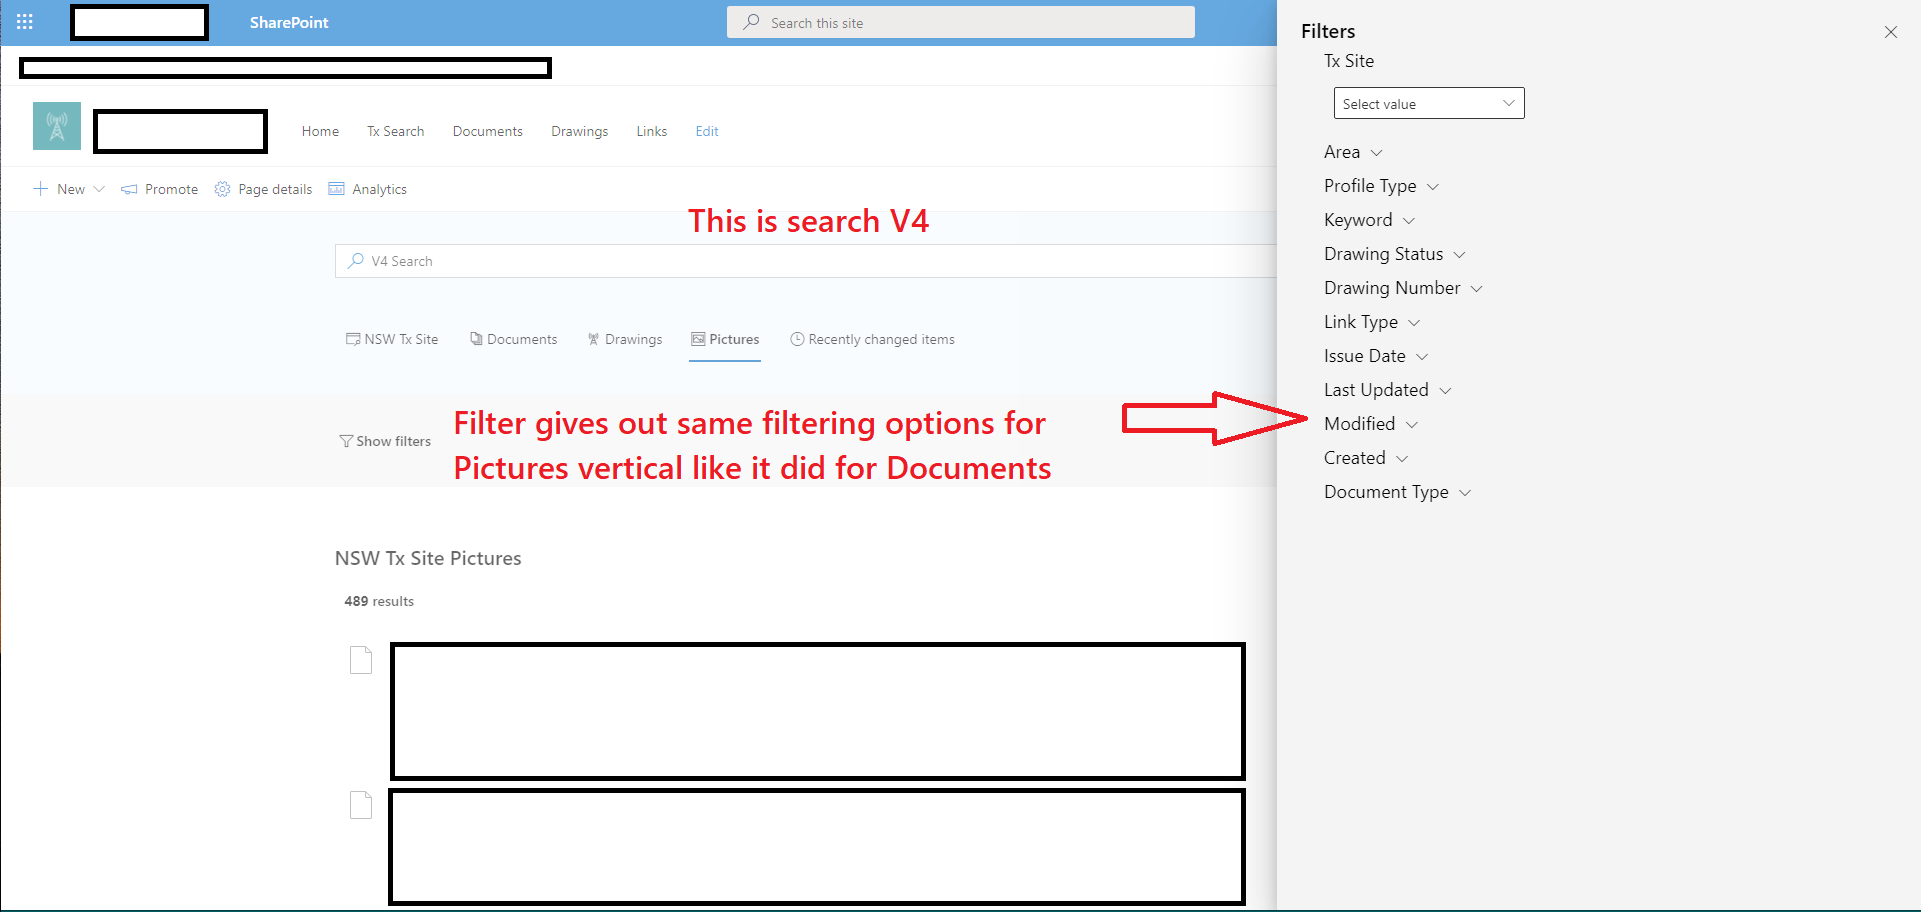
Task: Open the NSW Tx Site vertical
Action: click(x=392, y=339)
